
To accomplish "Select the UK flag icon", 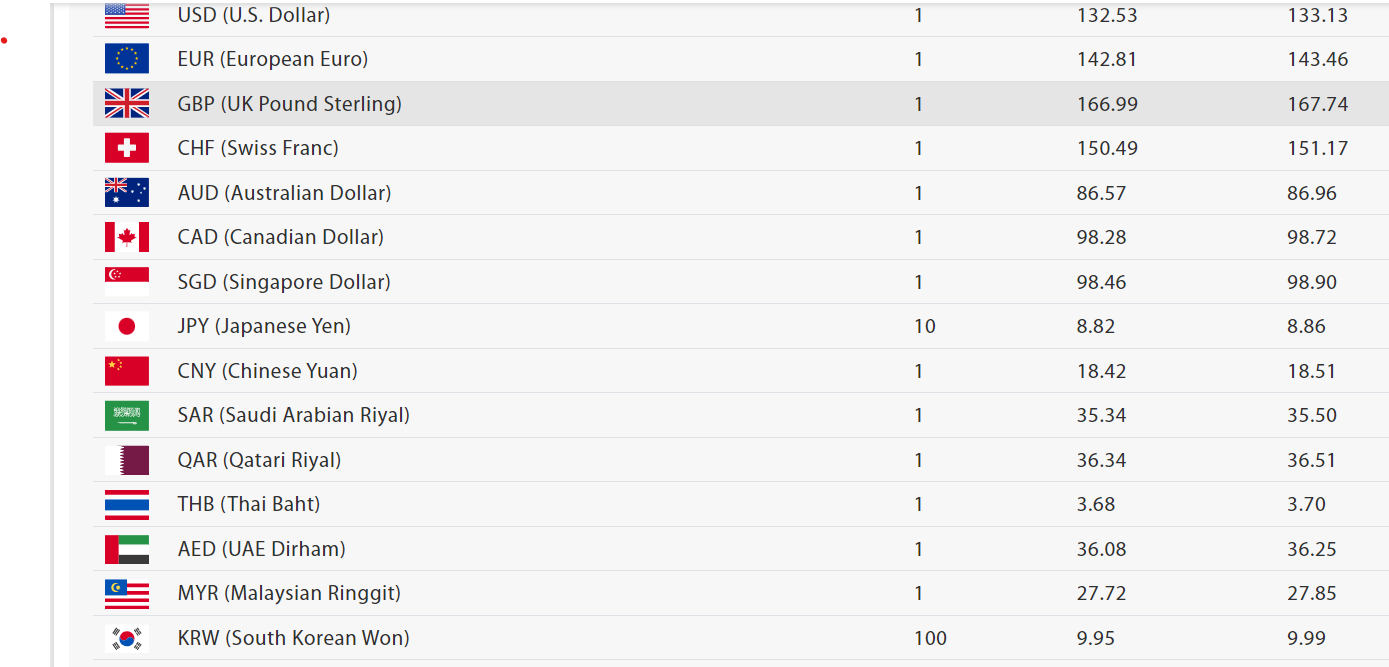I will point(127,104).
